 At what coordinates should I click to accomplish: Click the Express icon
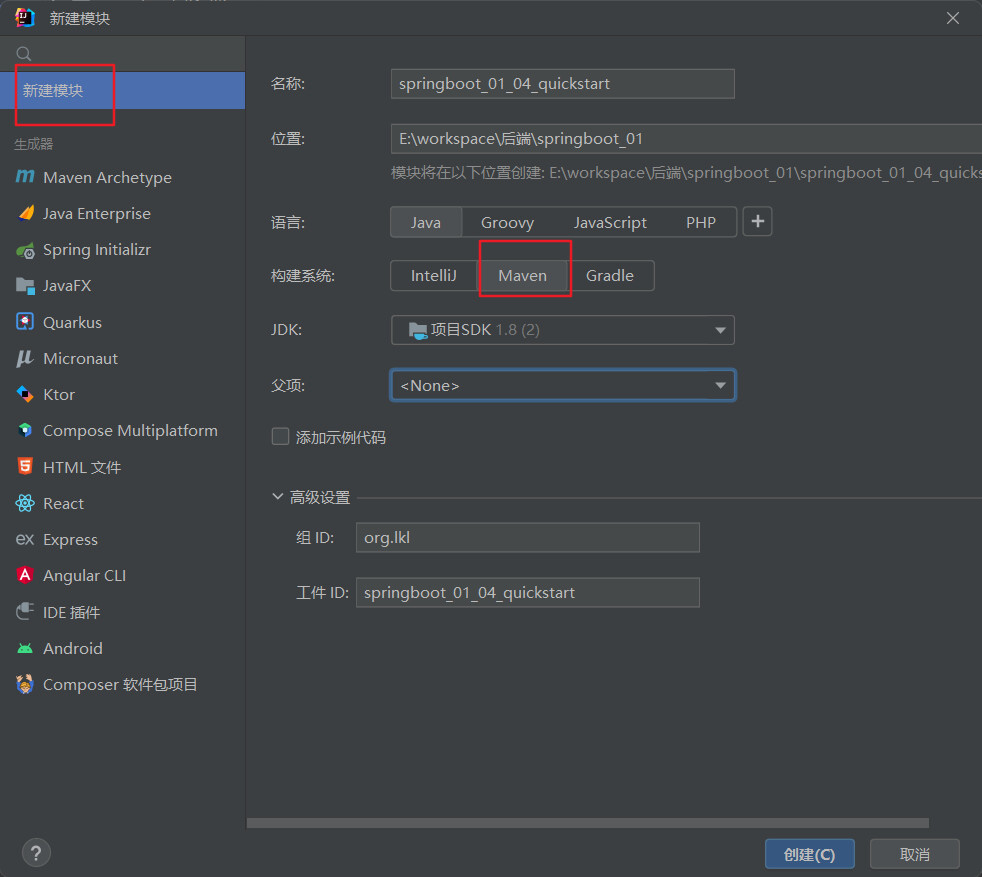[x=25, y=539]
